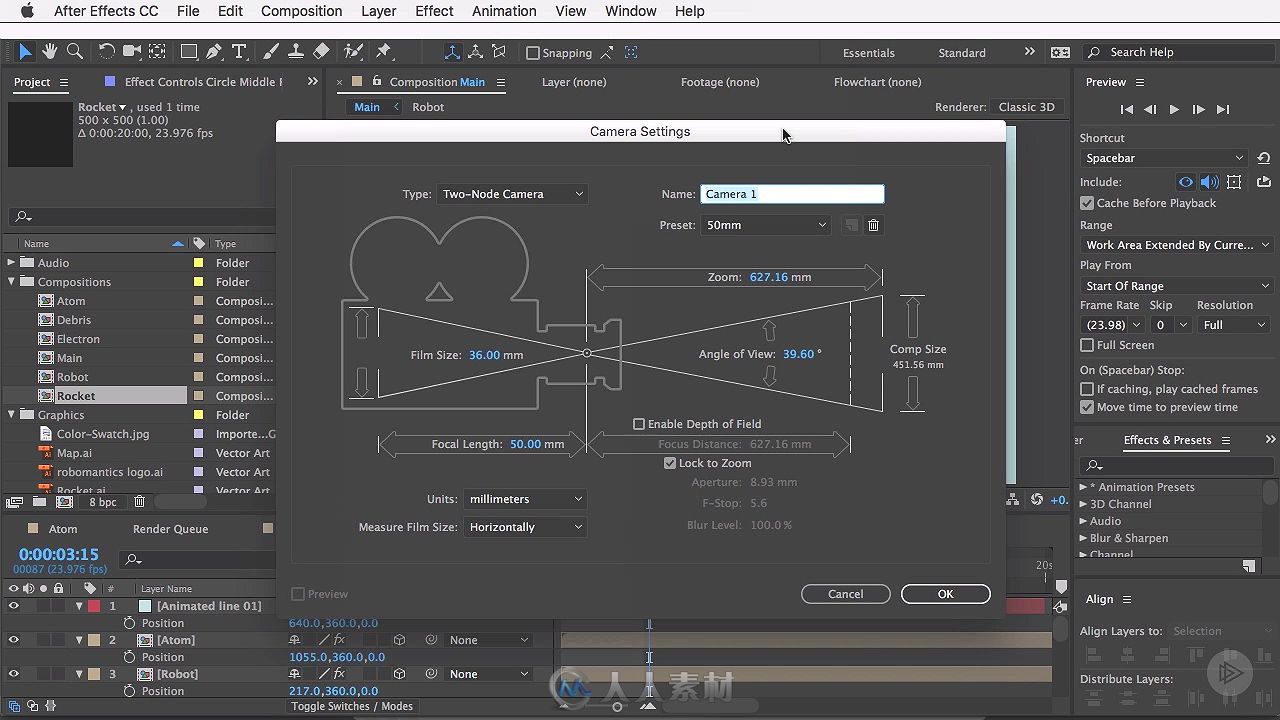Delete selected project item trash icon
Viewport: 1280px width, 720px height.
pos(140,502)
